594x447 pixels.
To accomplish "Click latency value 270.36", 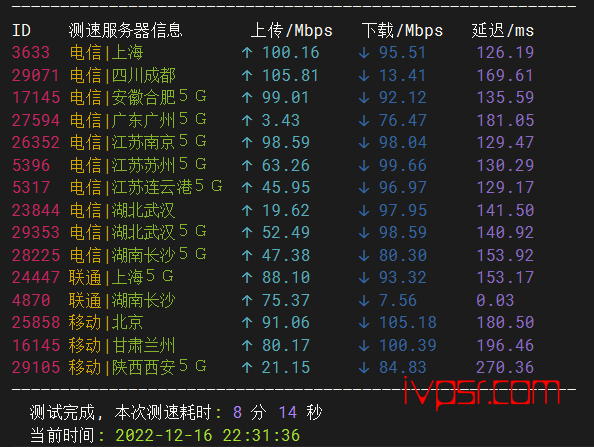I will [505, 367].
